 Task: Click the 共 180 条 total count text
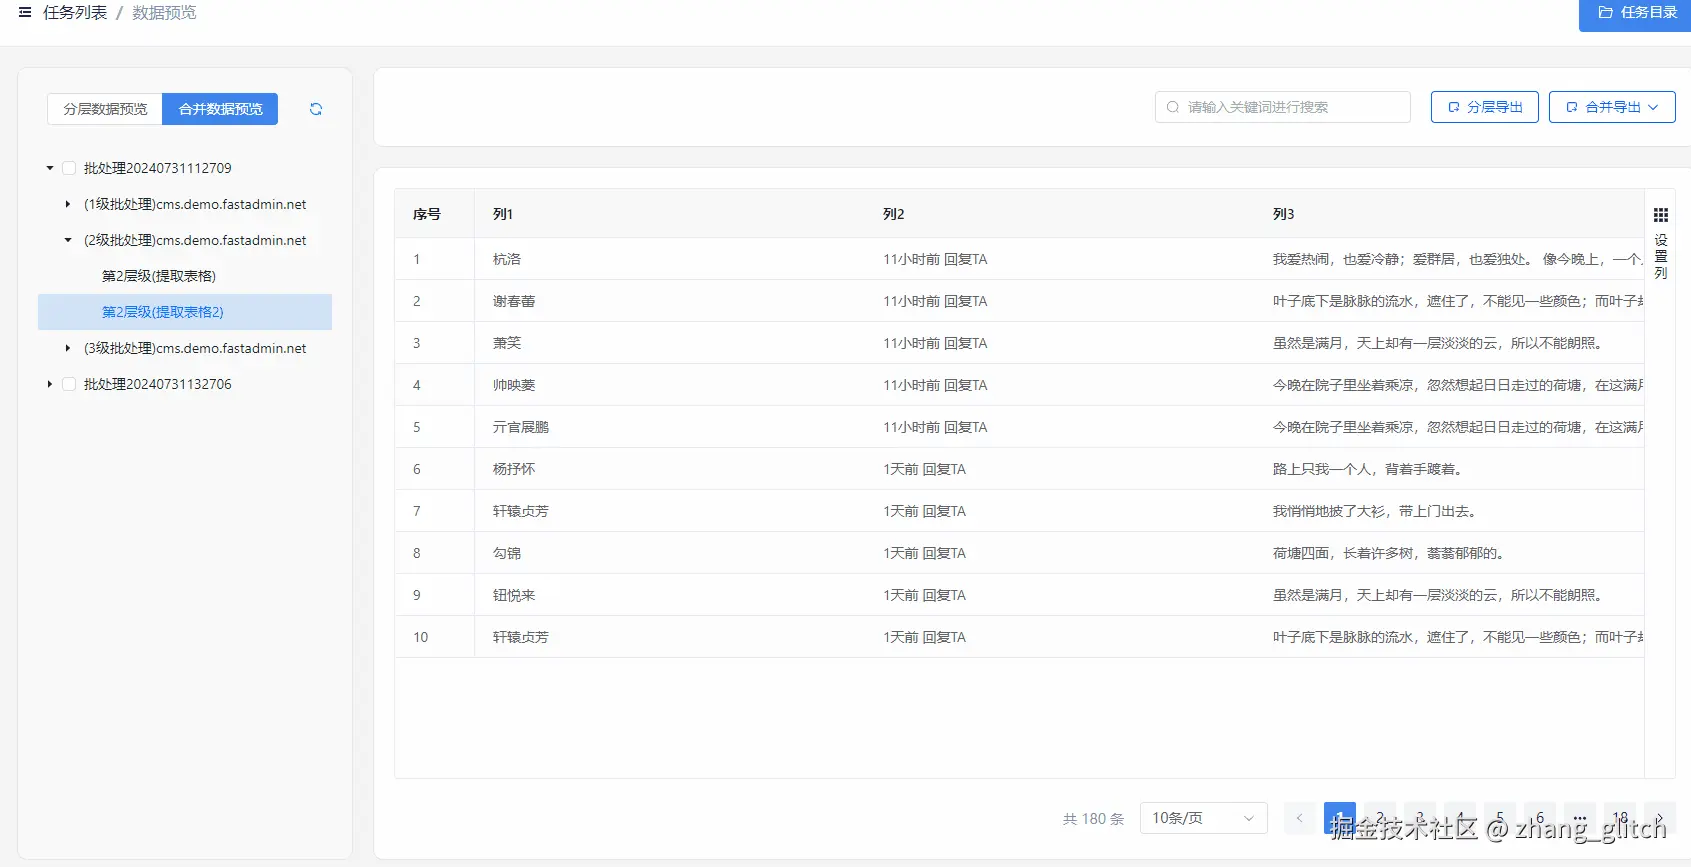[1093, 819]
